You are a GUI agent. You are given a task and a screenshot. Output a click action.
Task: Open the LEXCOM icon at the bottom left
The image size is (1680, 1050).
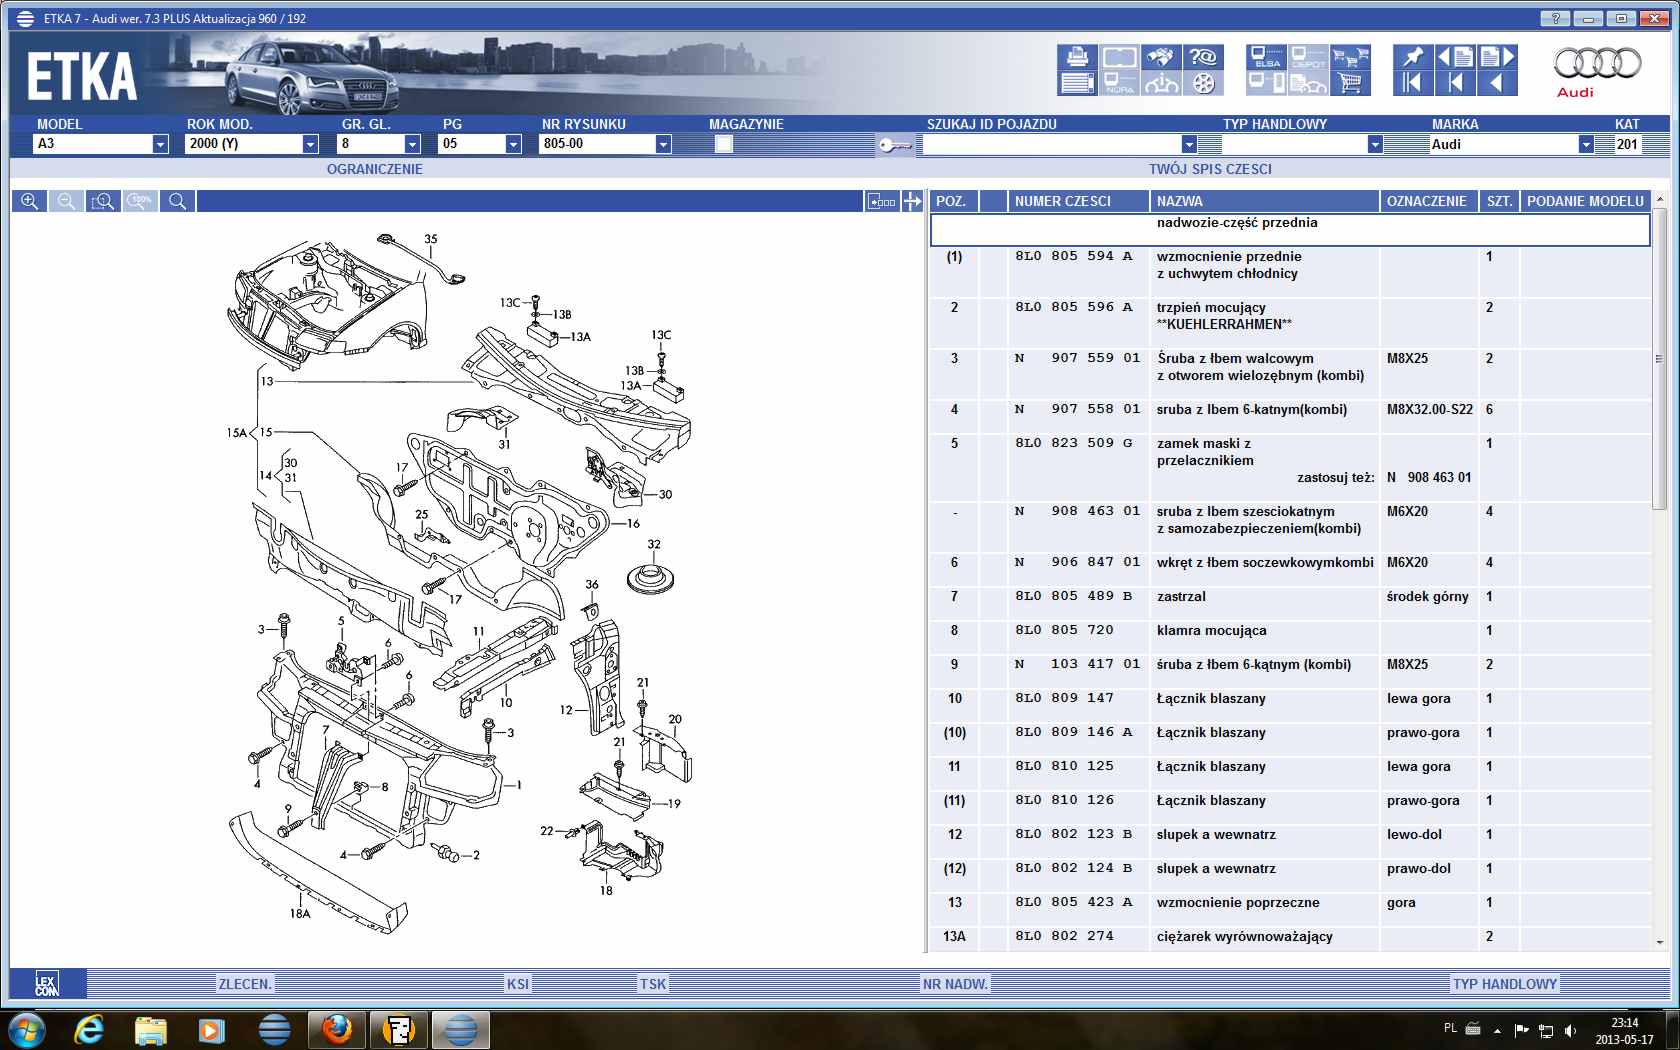(47, 983)
